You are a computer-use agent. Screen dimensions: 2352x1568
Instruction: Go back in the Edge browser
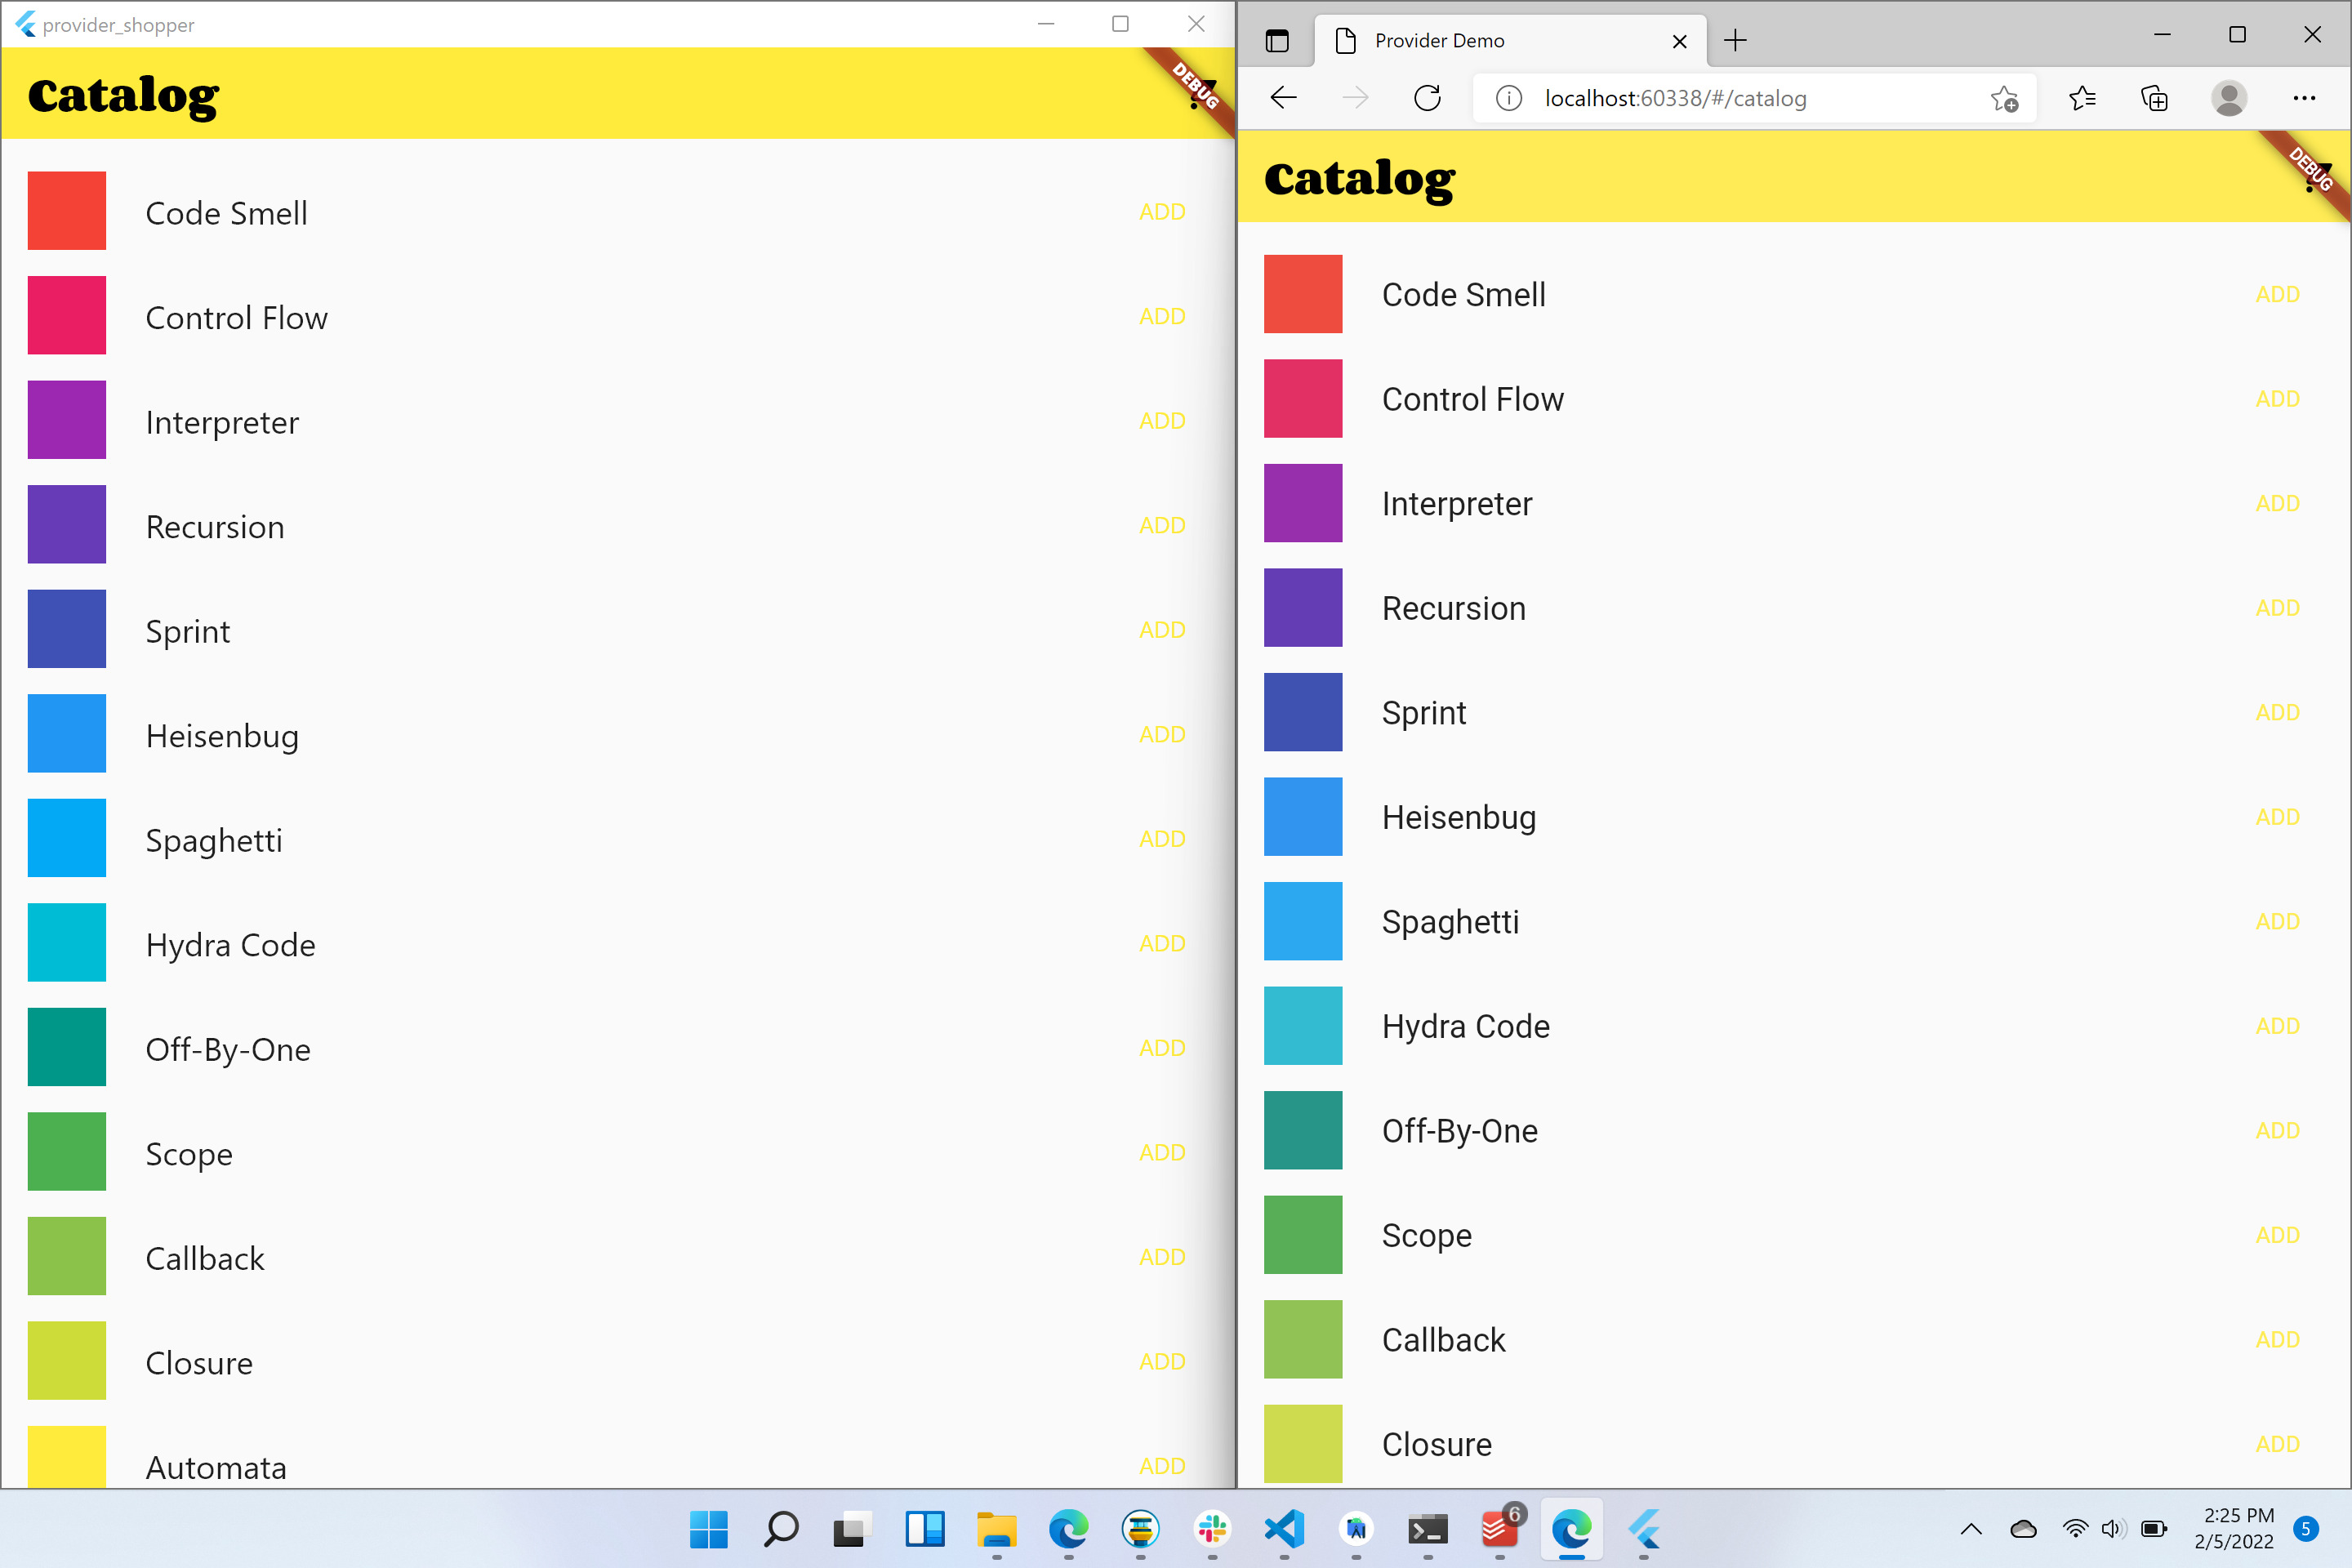(x=1283, y=98)
